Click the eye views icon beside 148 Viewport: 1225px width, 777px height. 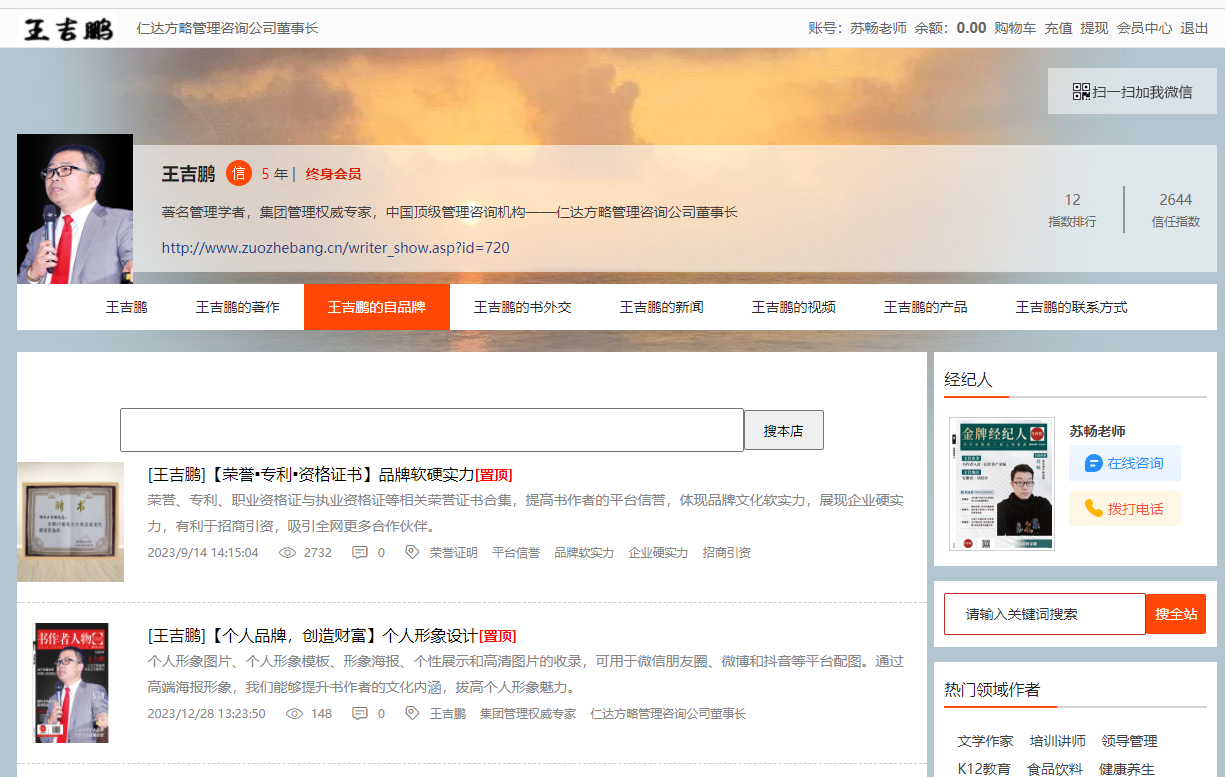[294, 713]
